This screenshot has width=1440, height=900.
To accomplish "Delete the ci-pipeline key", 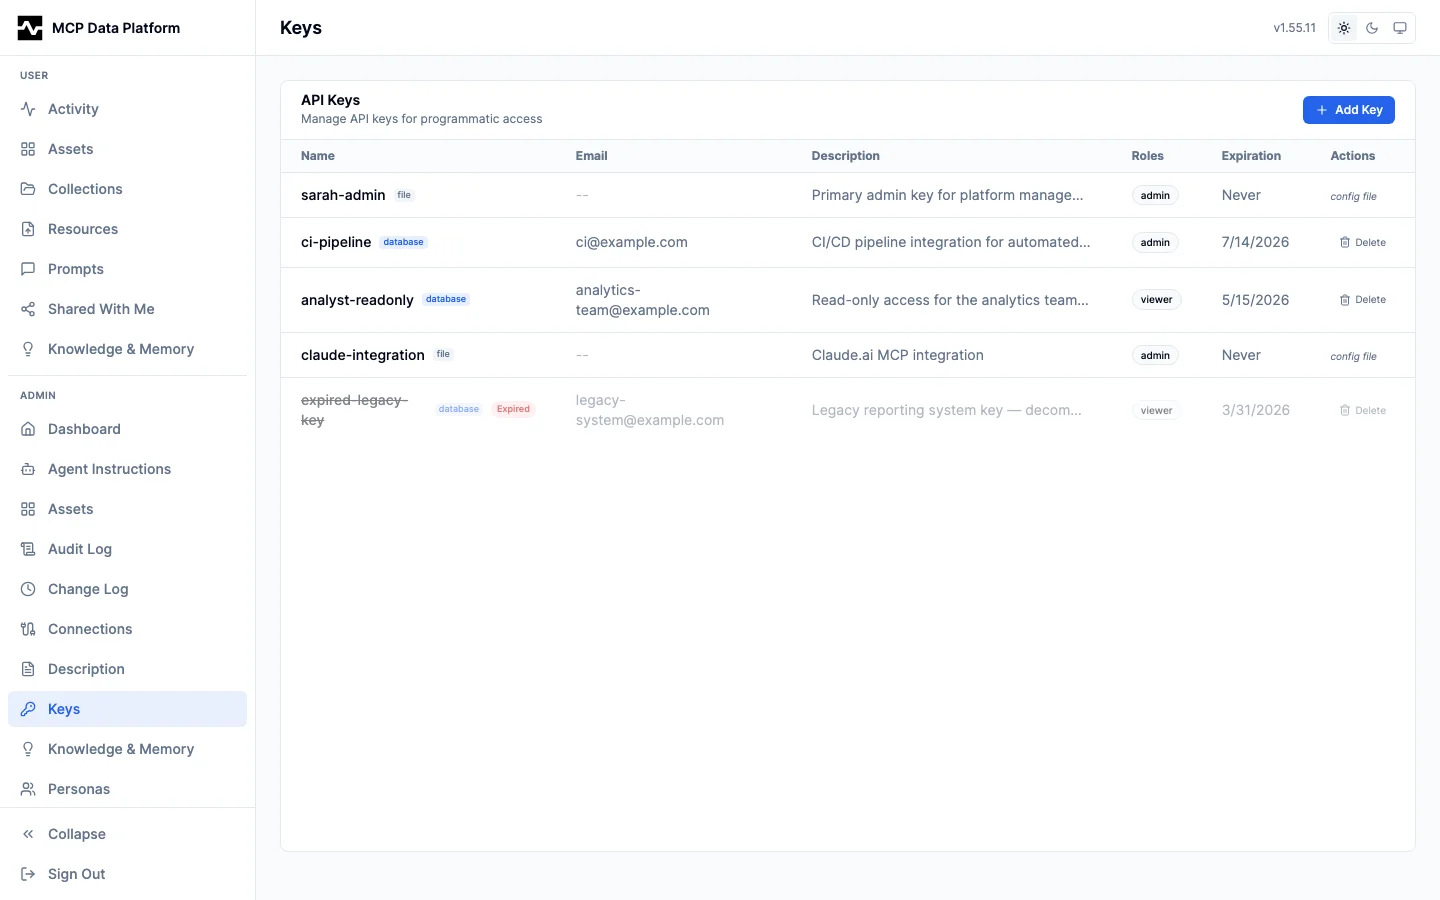I will click(1362, 243).
